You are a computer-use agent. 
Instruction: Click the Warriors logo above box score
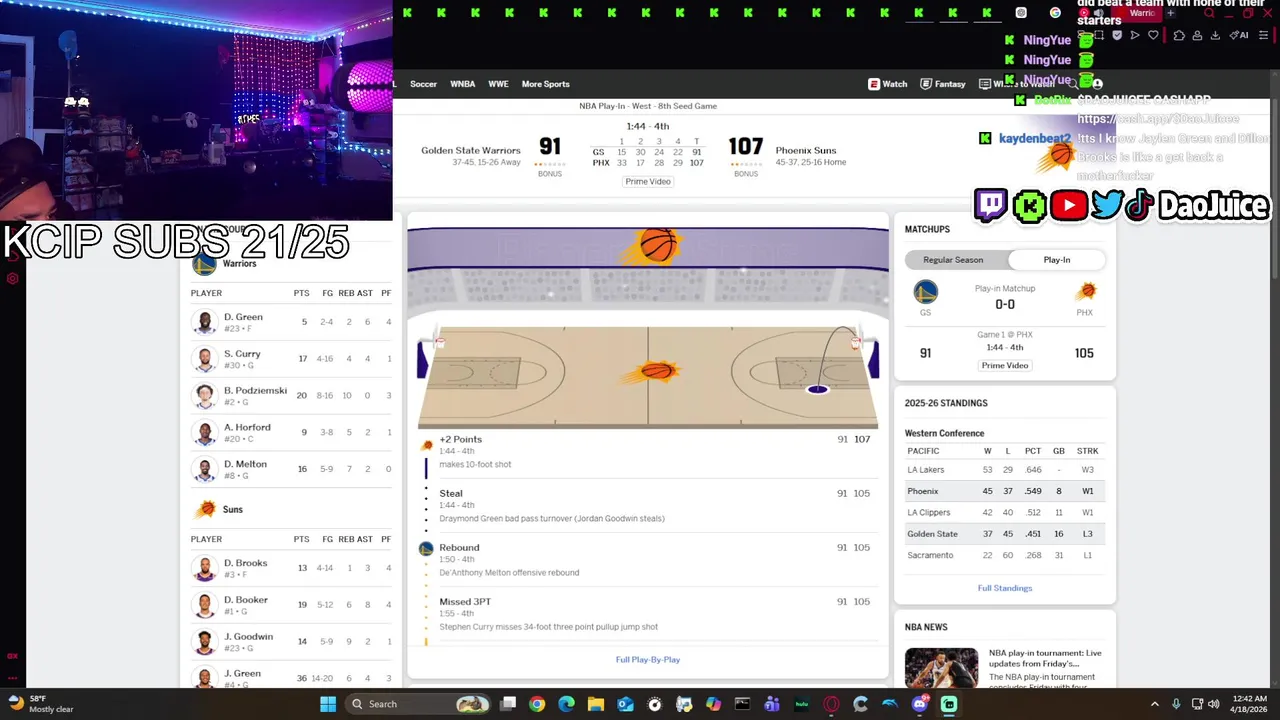204,264
